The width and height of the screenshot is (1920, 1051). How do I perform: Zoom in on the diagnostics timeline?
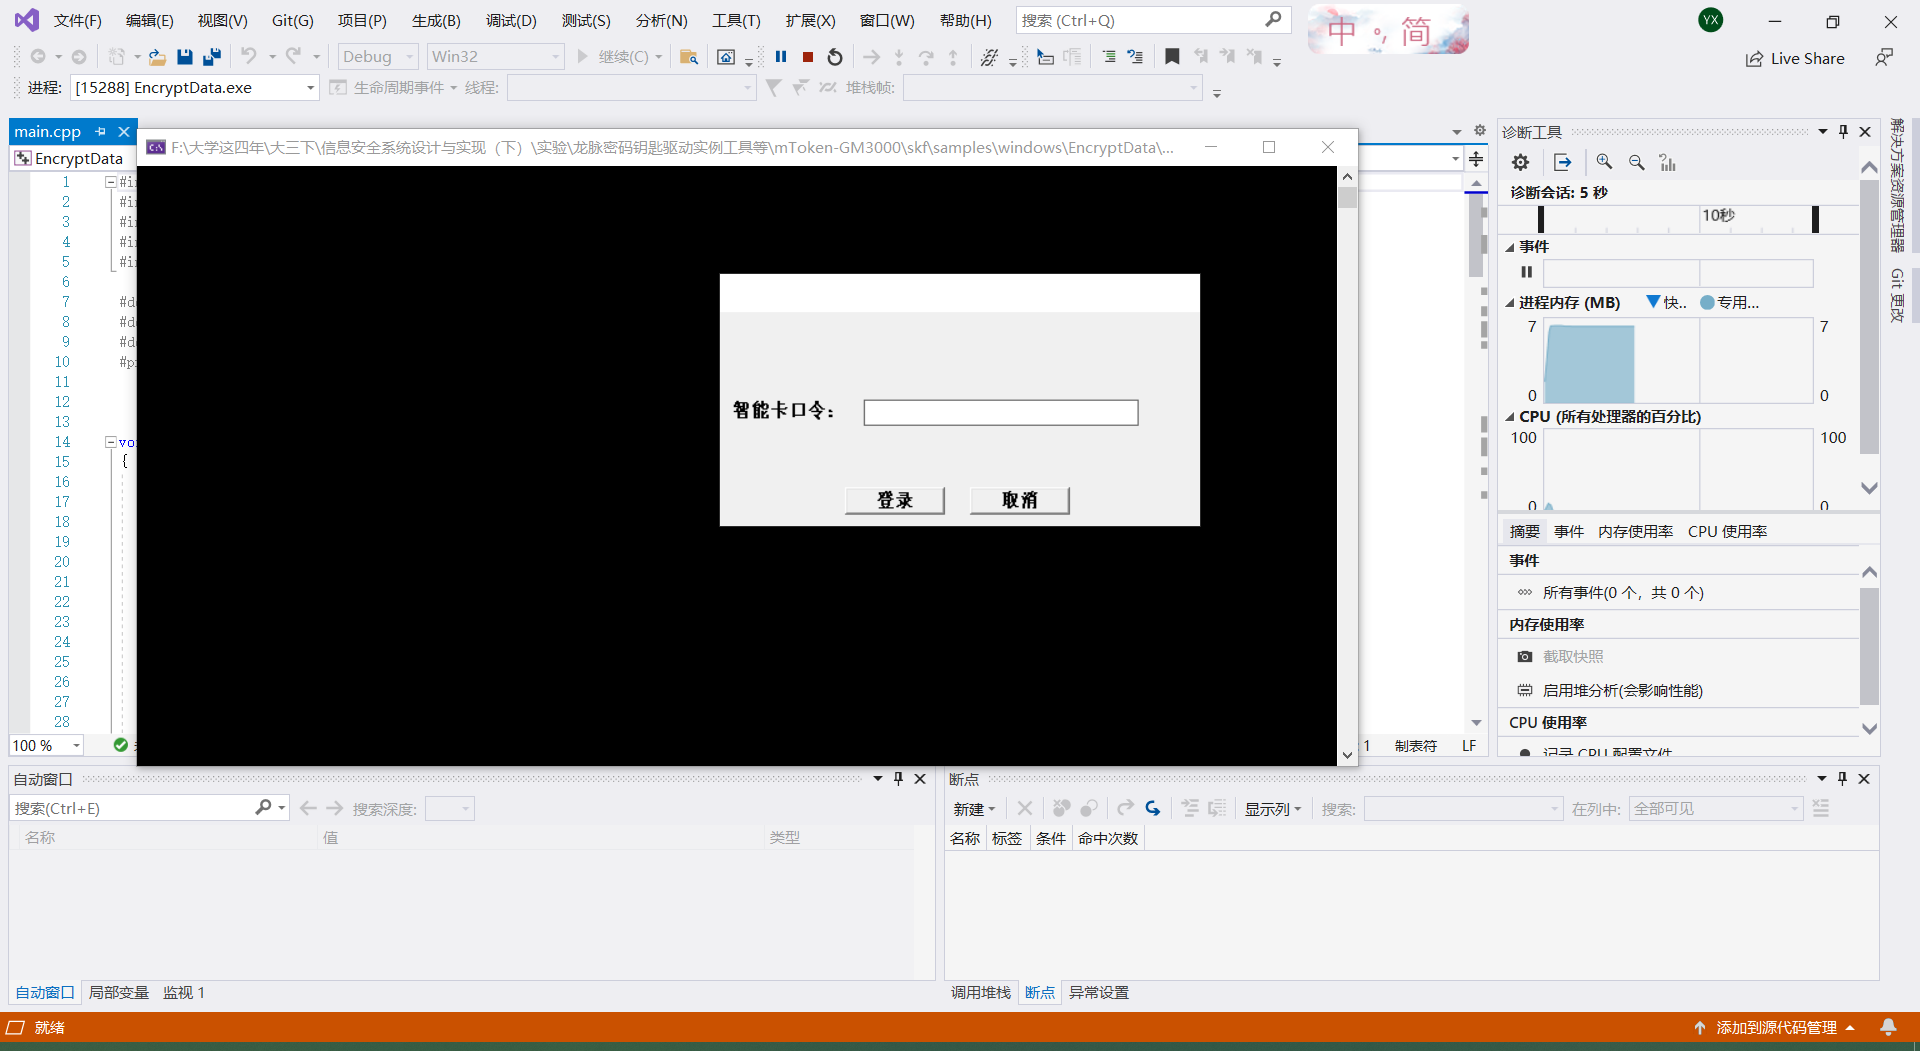1604,162
